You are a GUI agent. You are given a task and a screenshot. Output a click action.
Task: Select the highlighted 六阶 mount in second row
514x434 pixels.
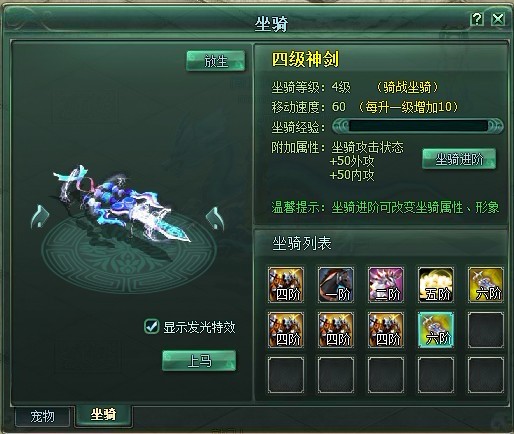click(x=436, y=330)
